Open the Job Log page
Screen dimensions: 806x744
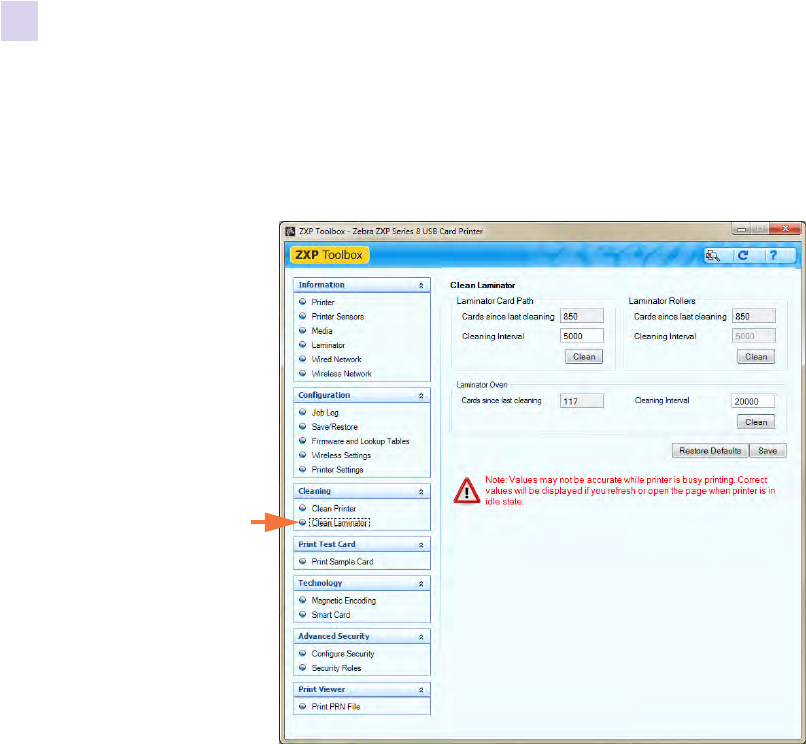pyautogui.click(x=325, y=412)
